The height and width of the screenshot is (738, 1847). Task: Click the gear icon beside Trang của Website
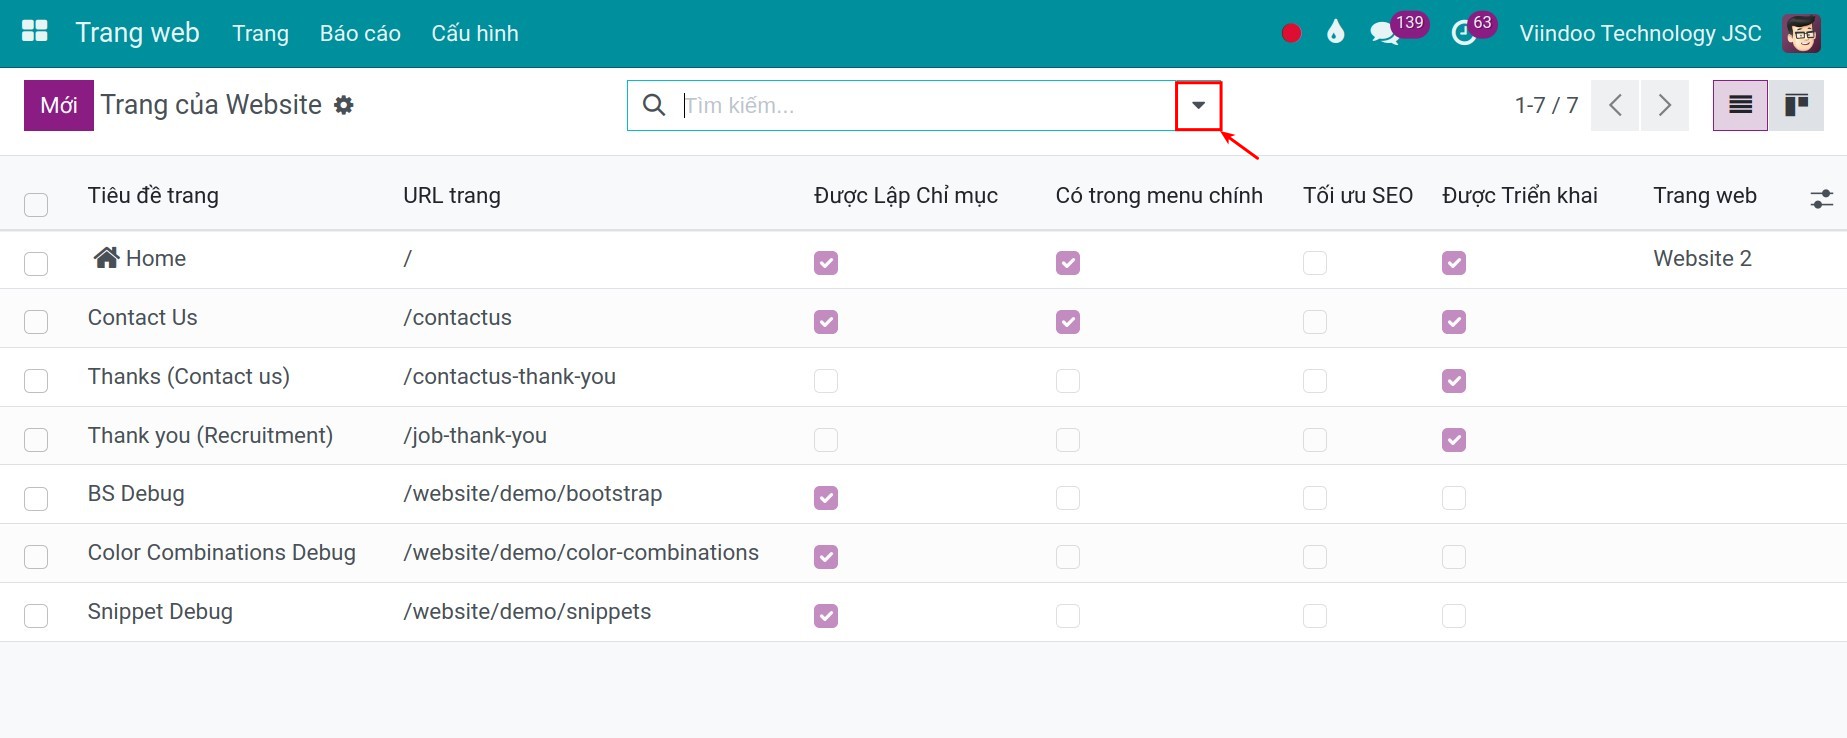[344, 105]
